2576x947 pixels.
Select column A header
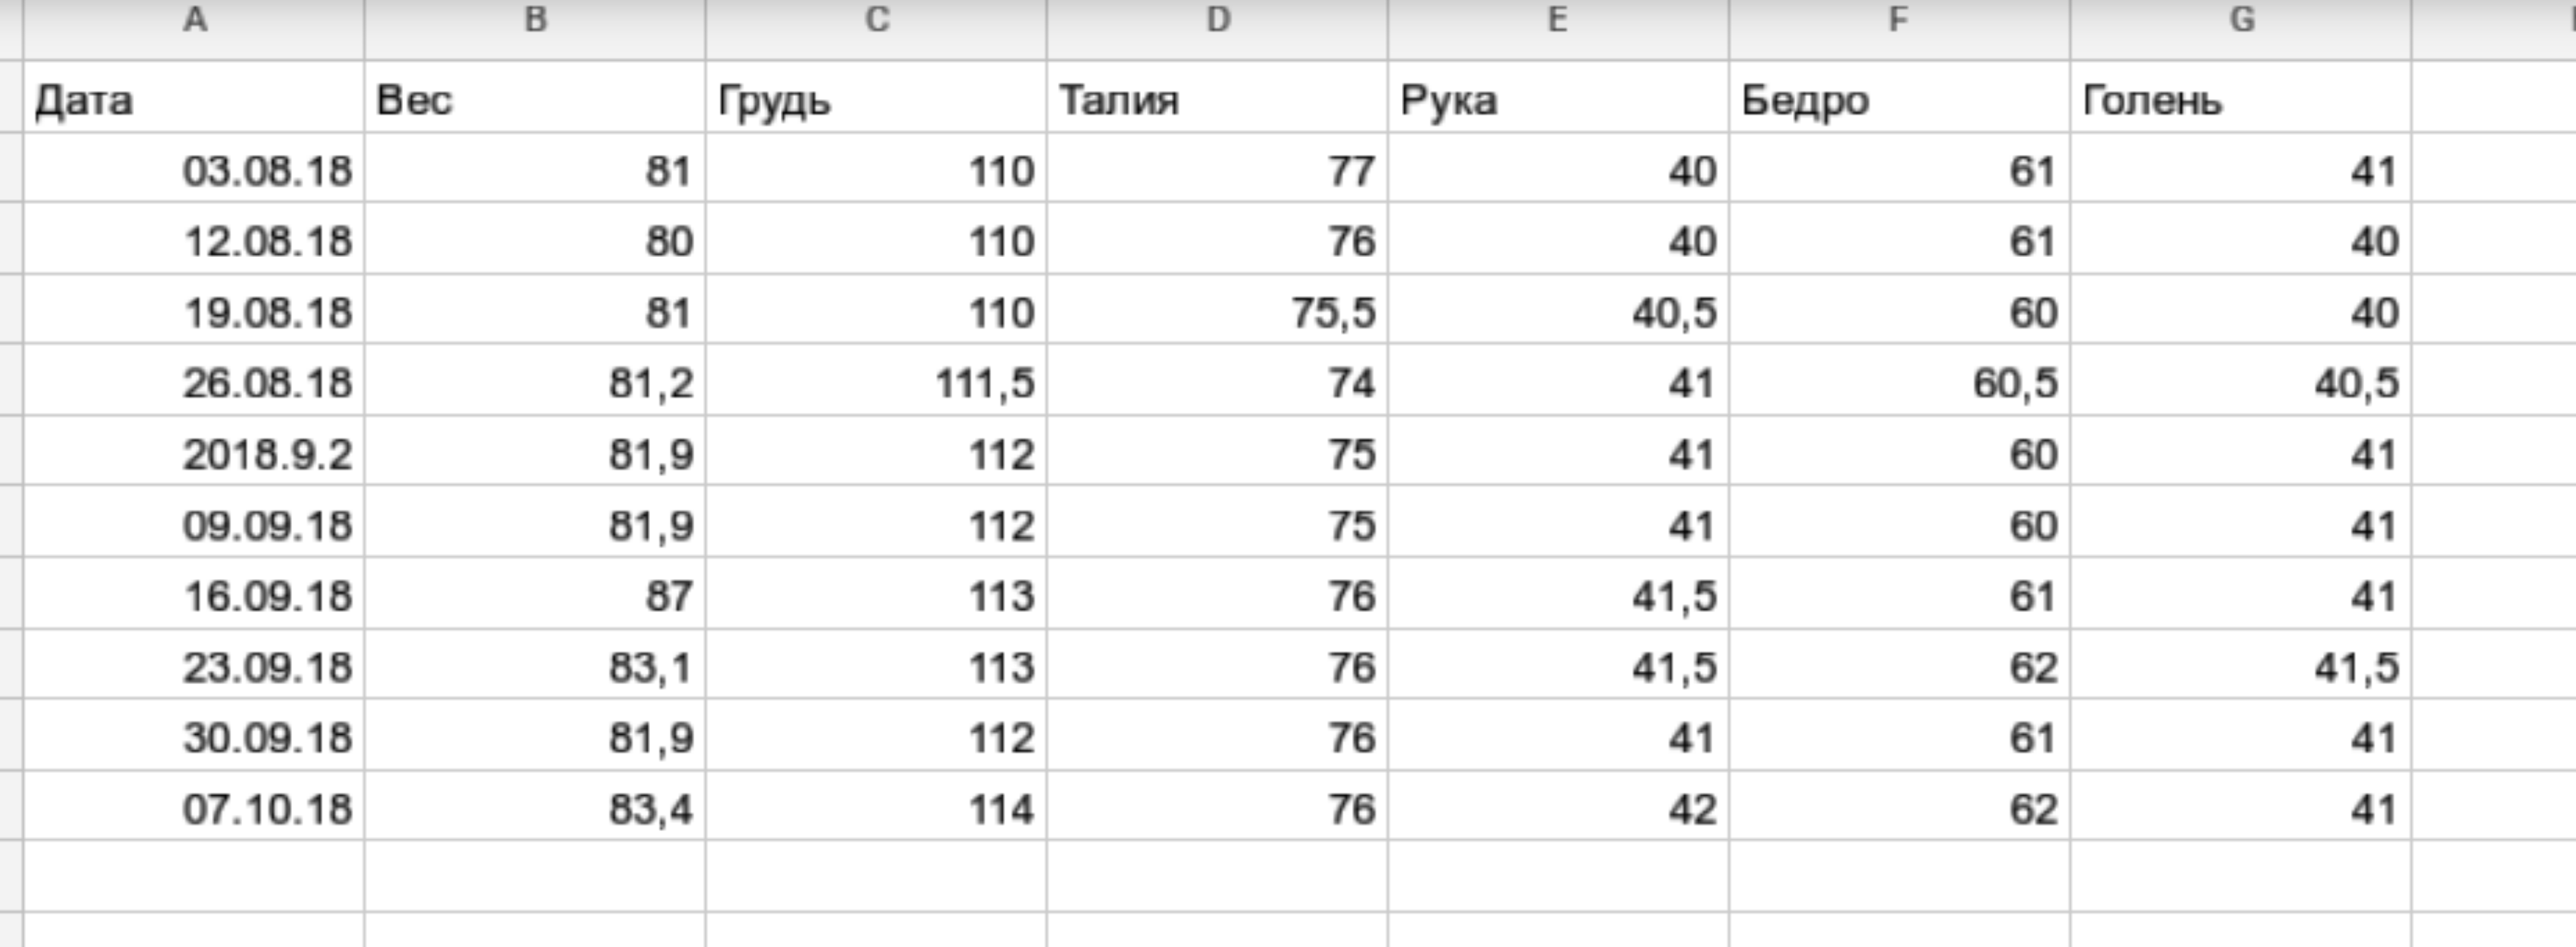click(x=195, y=20)
